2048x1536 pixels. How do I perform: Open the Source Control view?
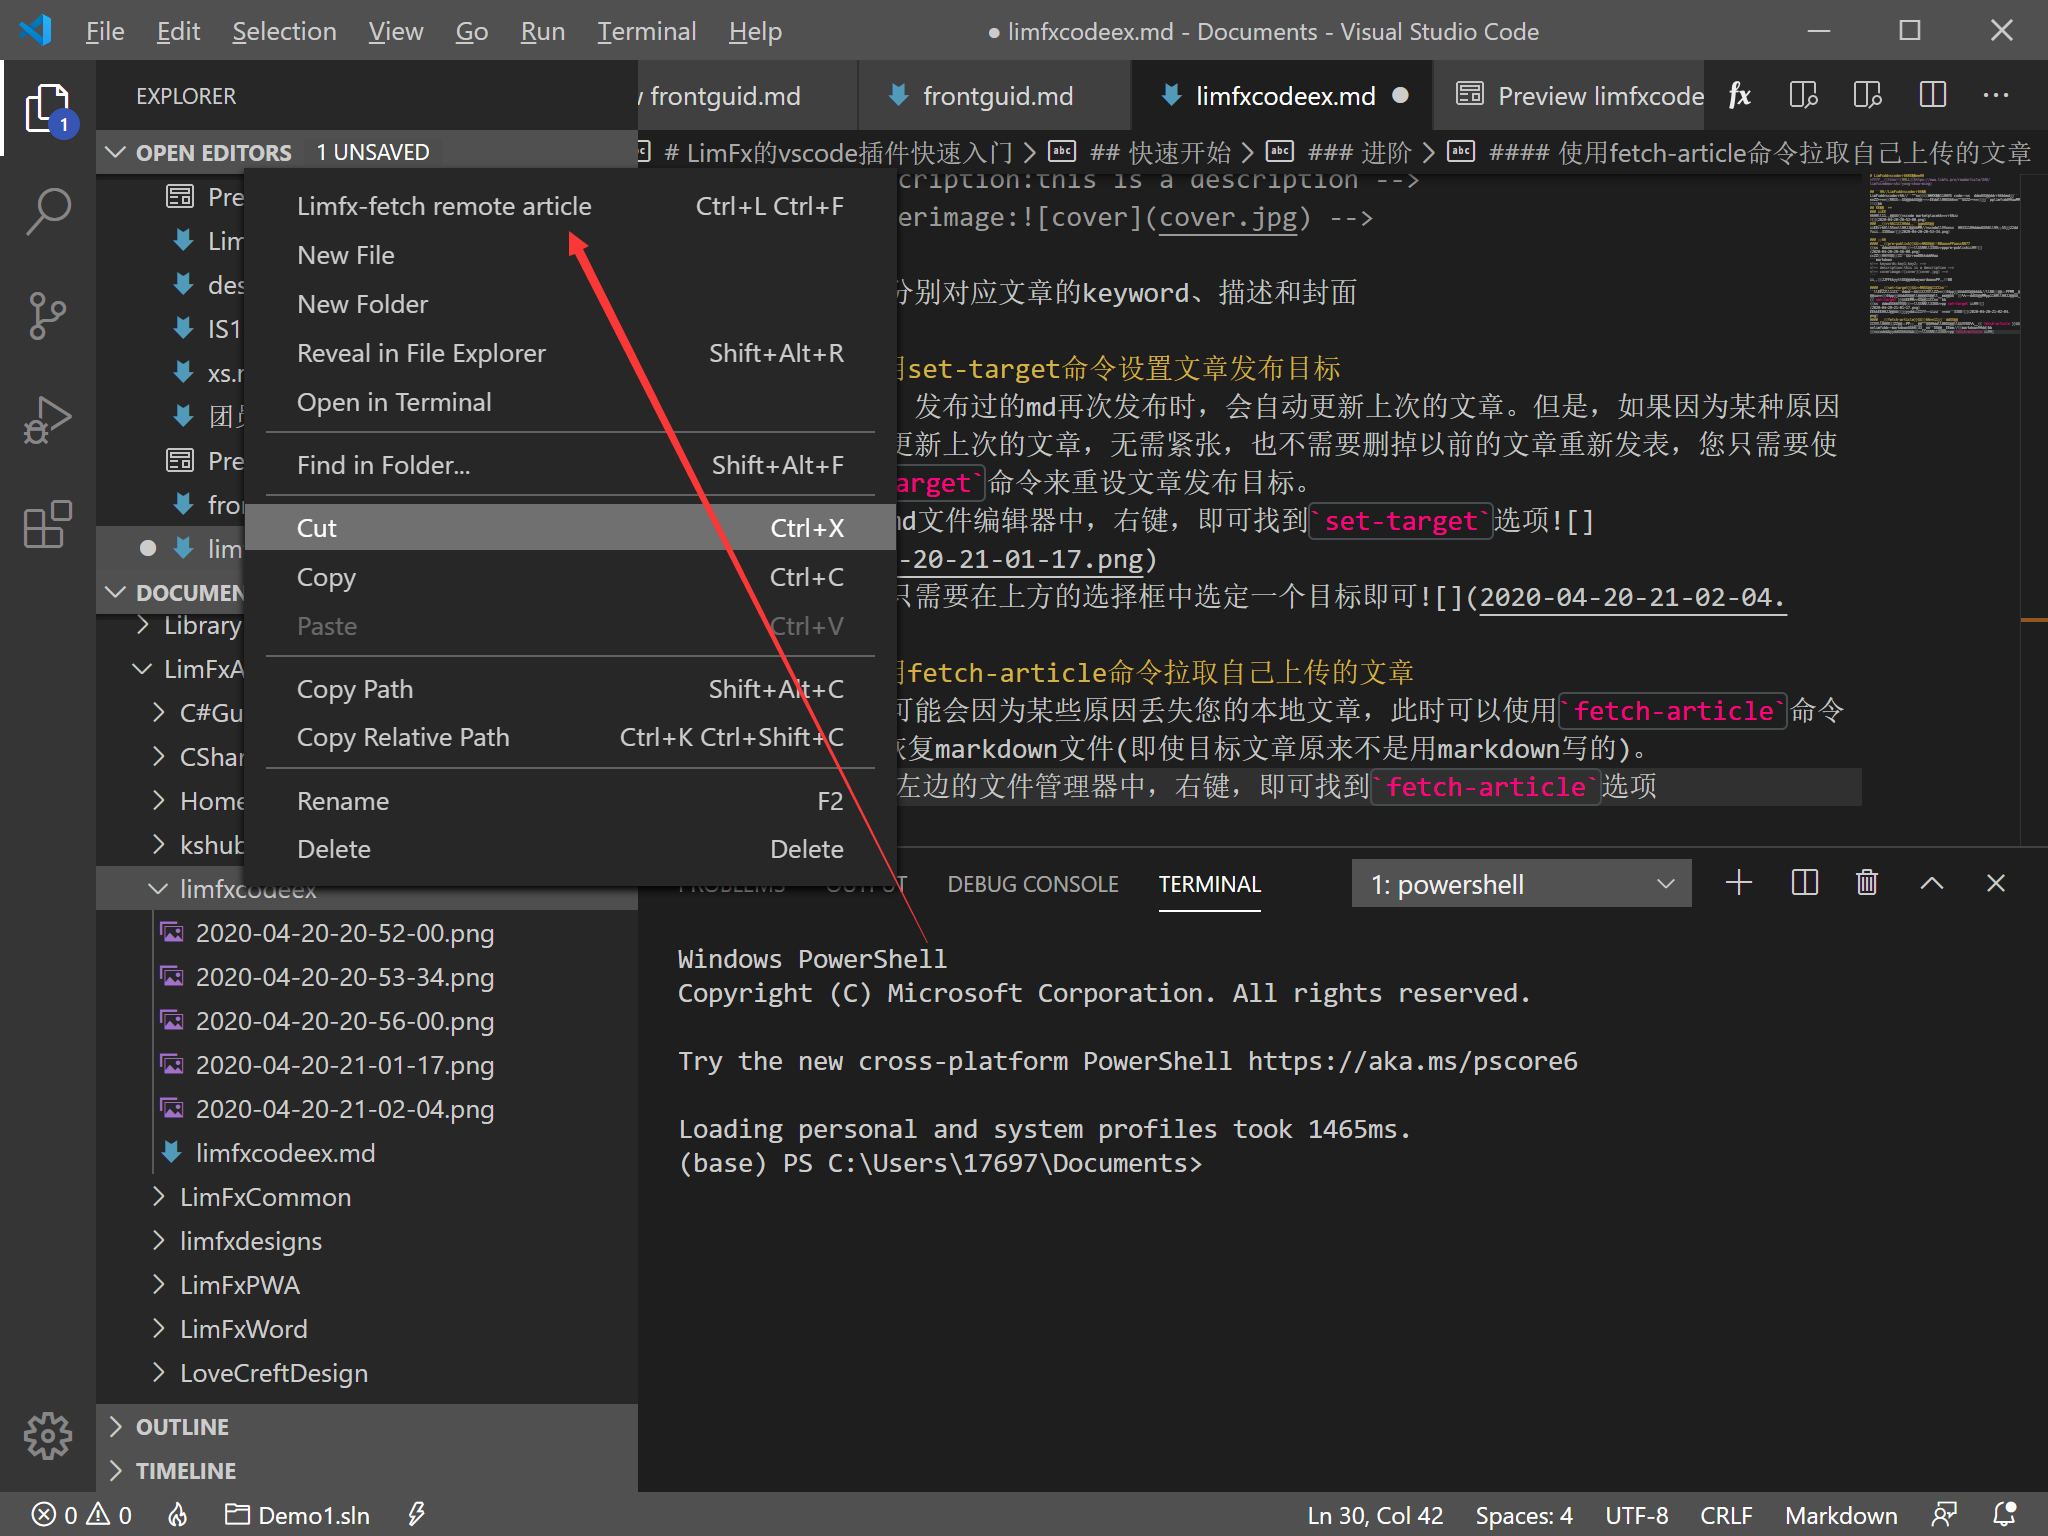click(47, 315)
